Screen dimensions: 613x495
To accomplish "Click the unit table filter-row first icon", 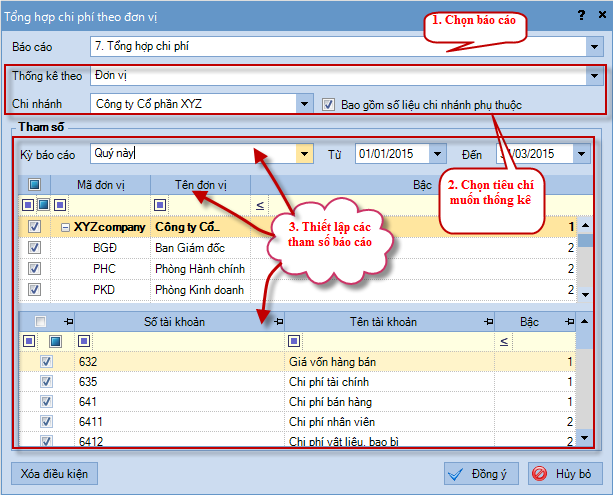I will [28, 204].
